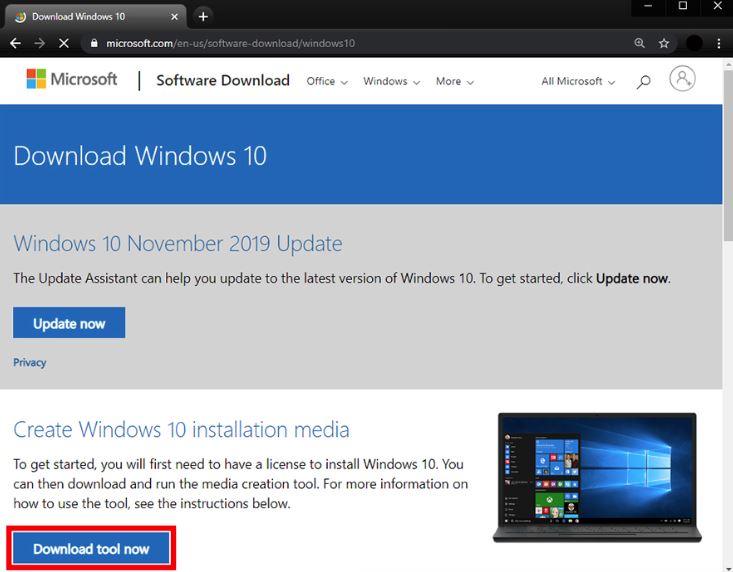Click the Microsoft logo
The image size is (733, 572).
[x=72, y=79]
